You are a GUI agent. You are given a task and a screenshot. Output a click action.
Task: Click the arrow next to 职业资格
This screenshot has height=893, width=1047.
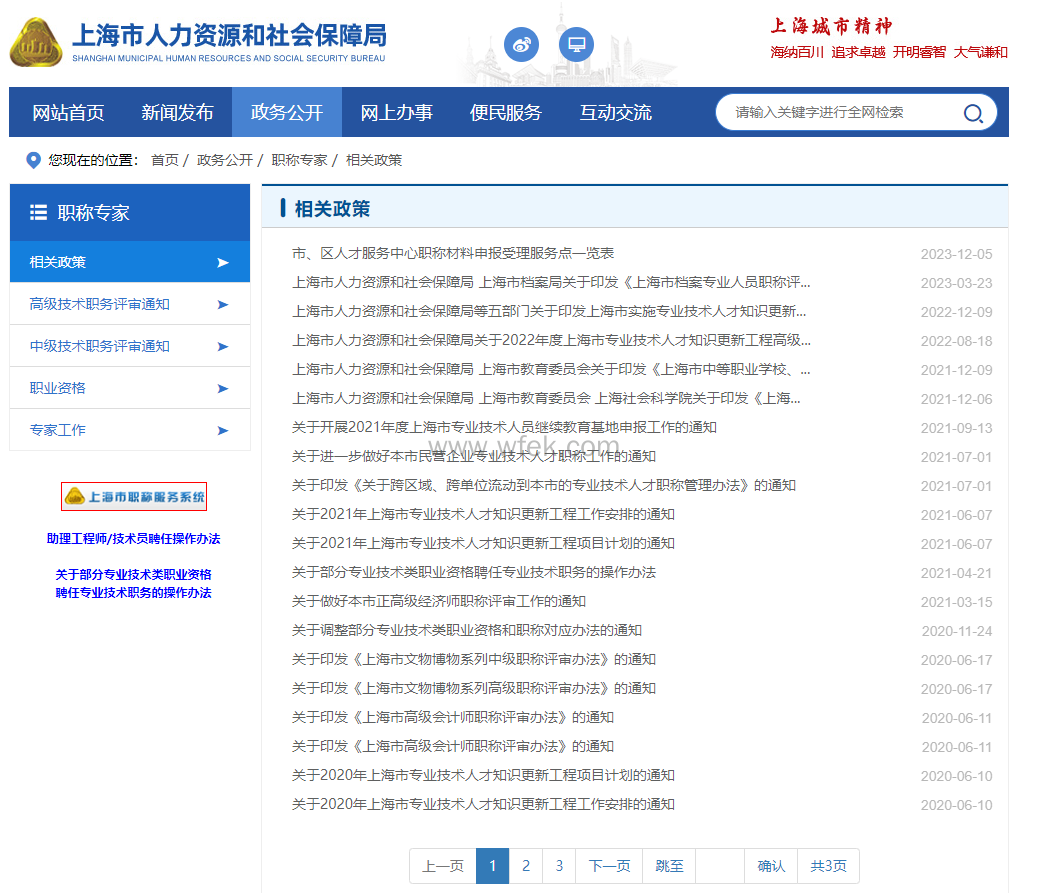point(222,388)
